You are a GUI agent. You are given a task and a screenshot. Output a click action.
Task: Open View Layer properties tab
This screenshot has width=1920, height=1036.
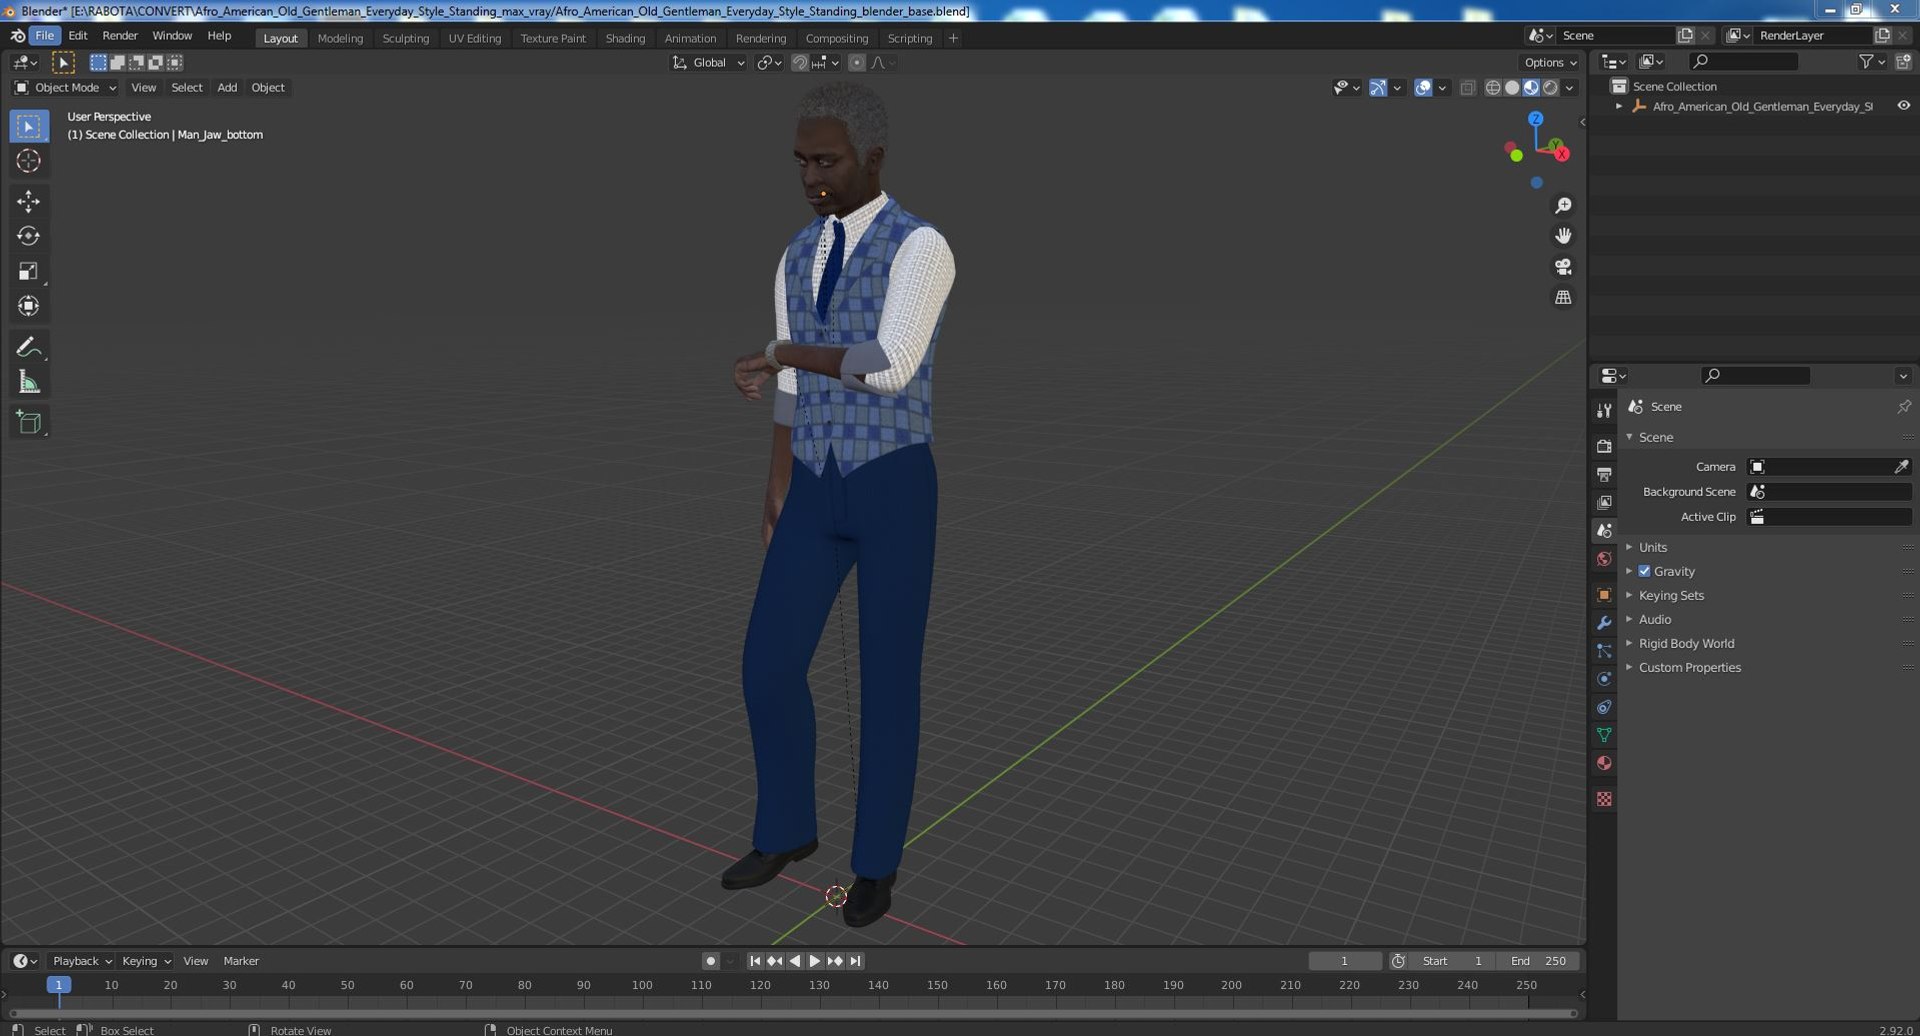1604,502
